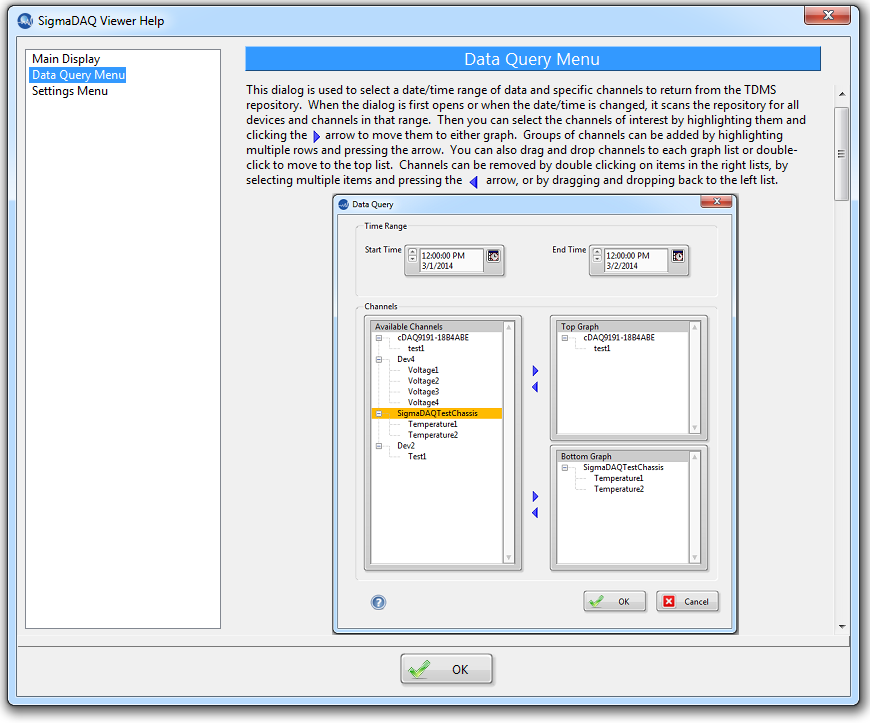The width and height of the screenshot is (870, 723).
Task: Select Test1 under Dev2
Action: click(417, 457)
